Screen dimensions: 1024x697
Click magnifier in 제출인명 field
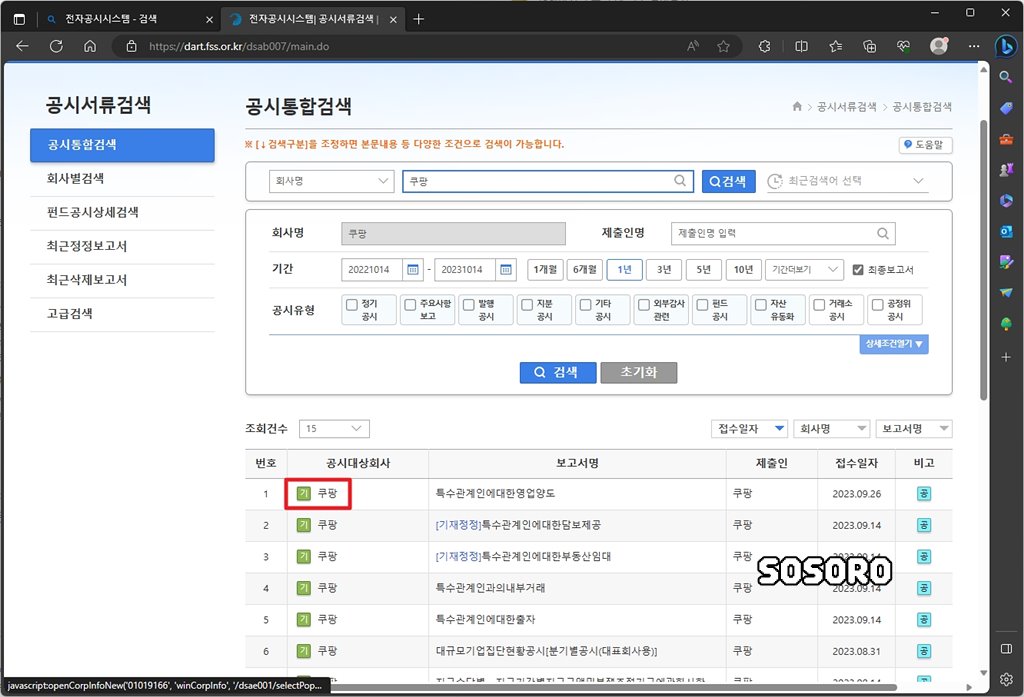click(882, 233)
